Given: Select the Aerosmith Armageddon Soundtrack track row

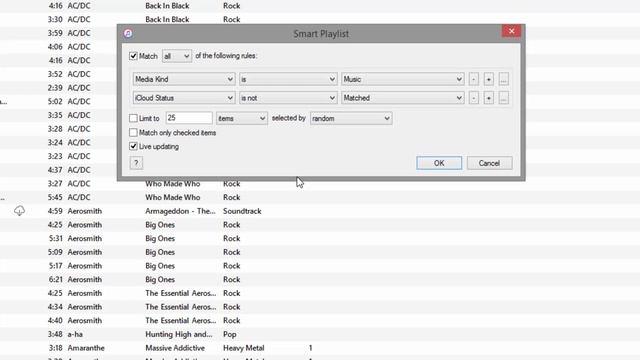Looking at the screenshot, I should (320, 211).
